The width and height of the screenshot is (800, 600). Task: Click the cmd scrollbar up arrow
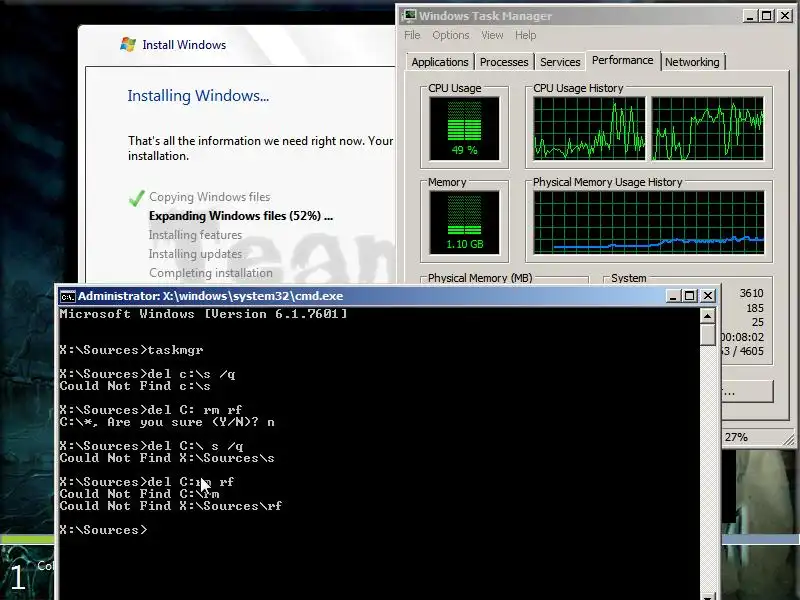[707, 316]
